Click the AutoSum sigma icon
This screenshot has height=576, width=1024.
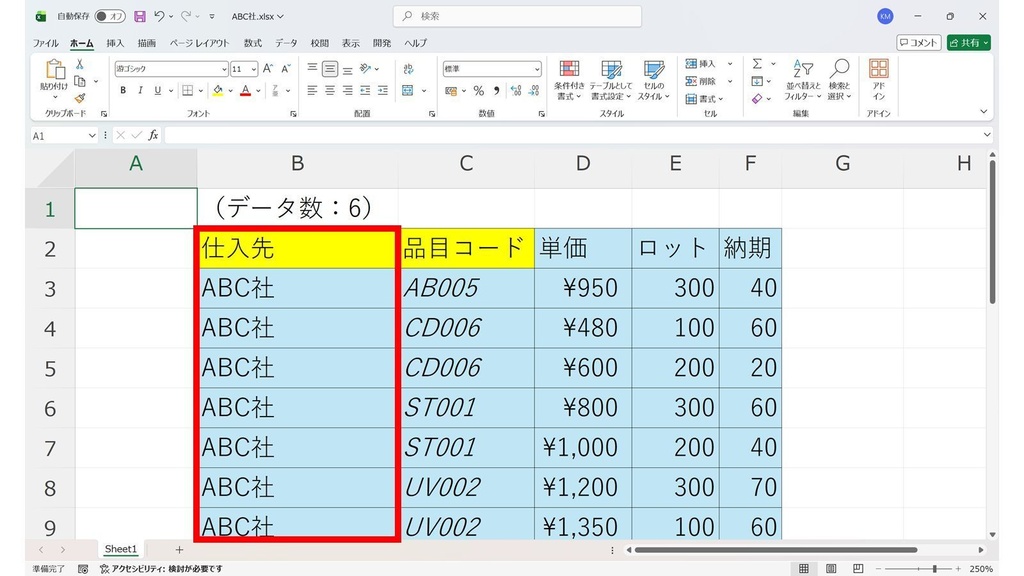coord(758,64)
